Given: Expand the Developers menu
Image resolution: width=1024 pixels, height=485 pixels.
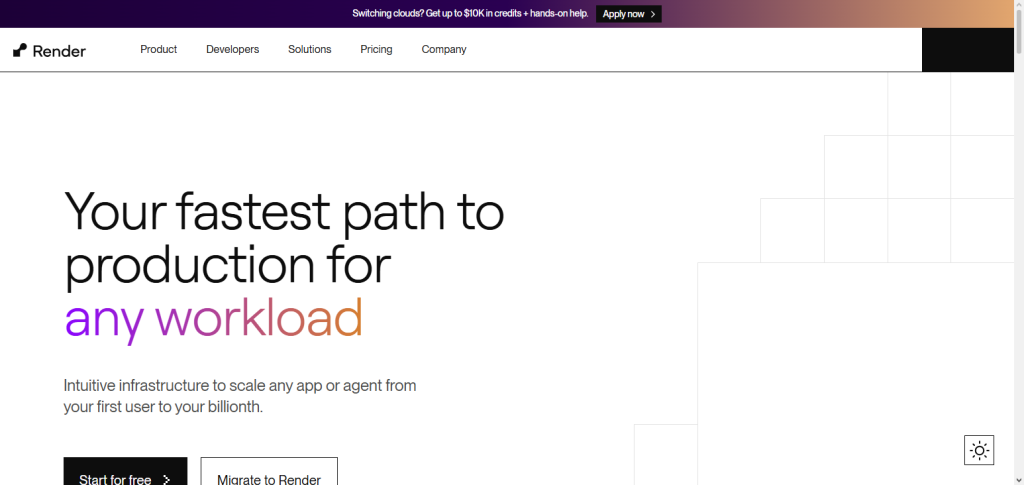Looking at the screenshot, I should (x=232, y=50).
